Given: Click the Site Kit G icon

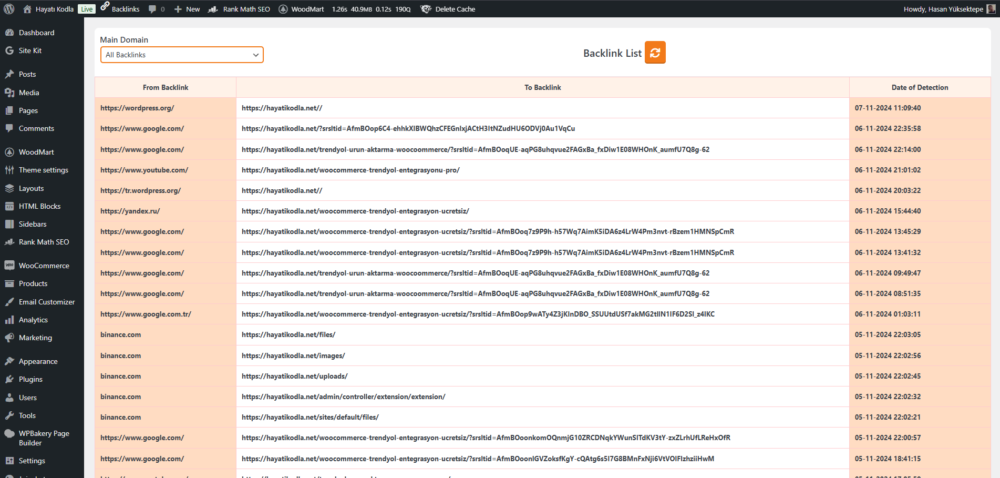Looking at the screenshot, I should (x=9, y=50).
